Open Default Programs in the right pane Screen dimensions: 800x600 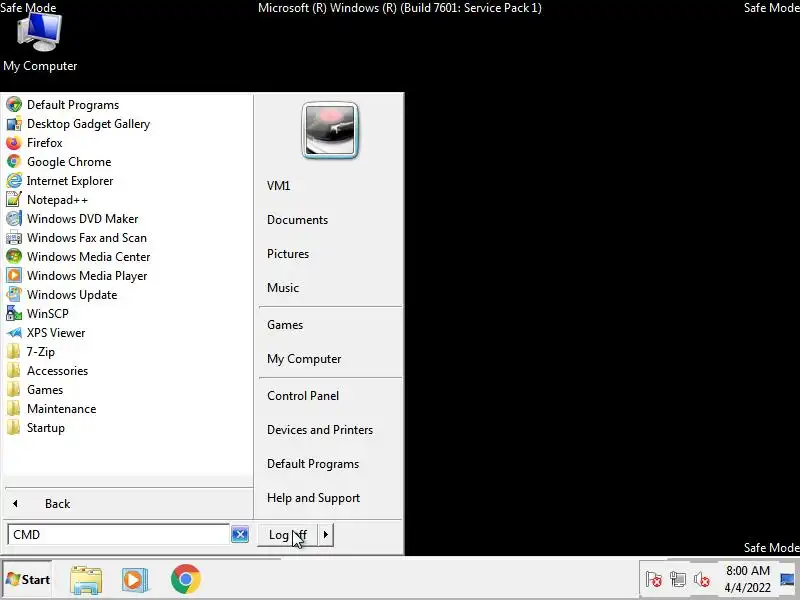[313, 464]
